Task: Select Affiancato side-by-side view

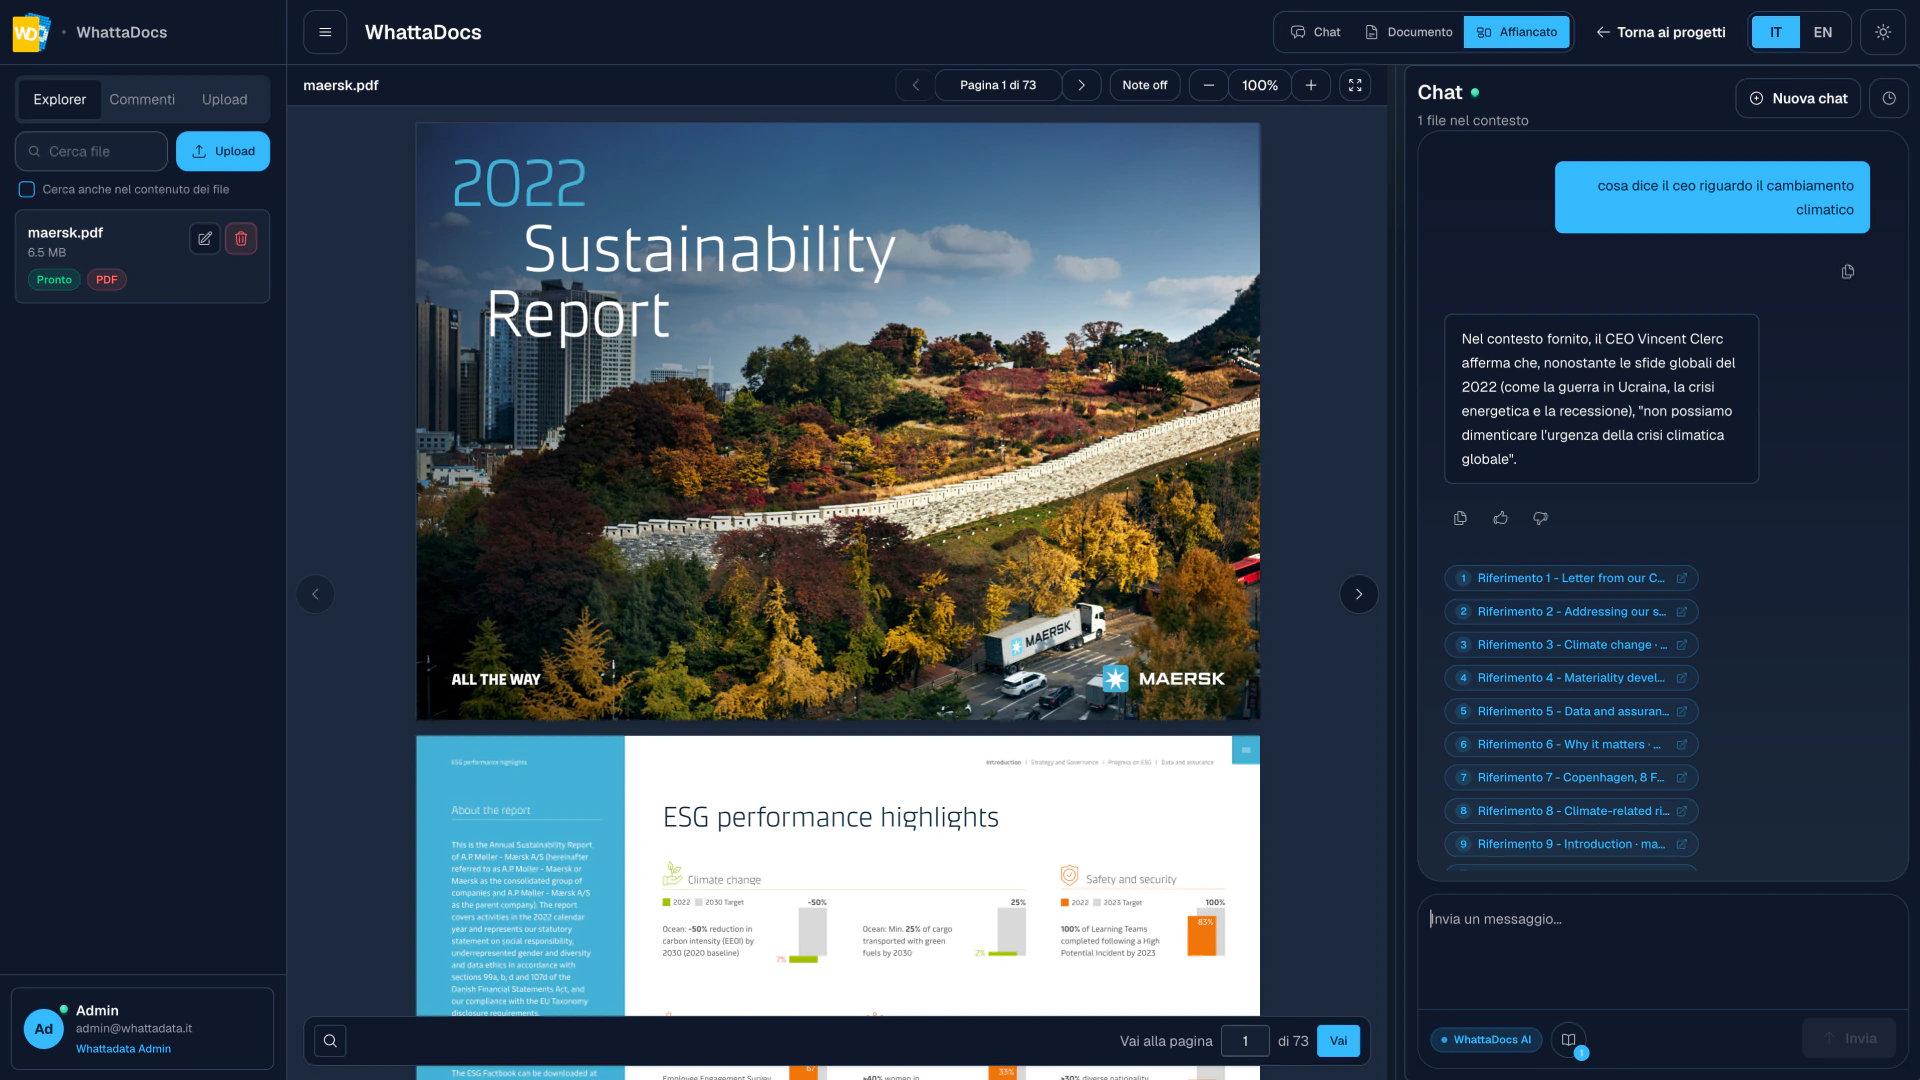Action: [x=1517, y=32]
